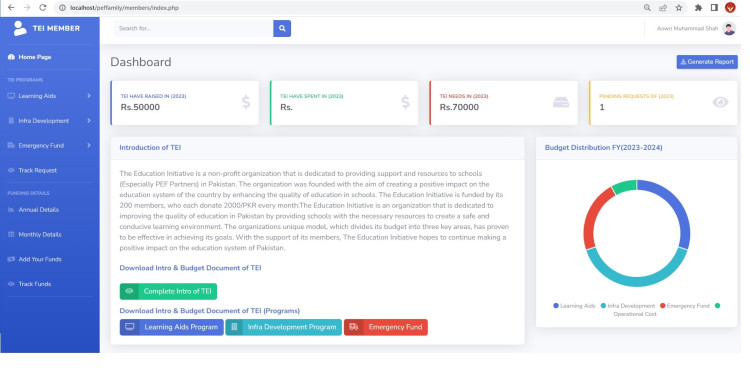Click the blue search magnifier button

pyautogui.click(x=282, y=29)
